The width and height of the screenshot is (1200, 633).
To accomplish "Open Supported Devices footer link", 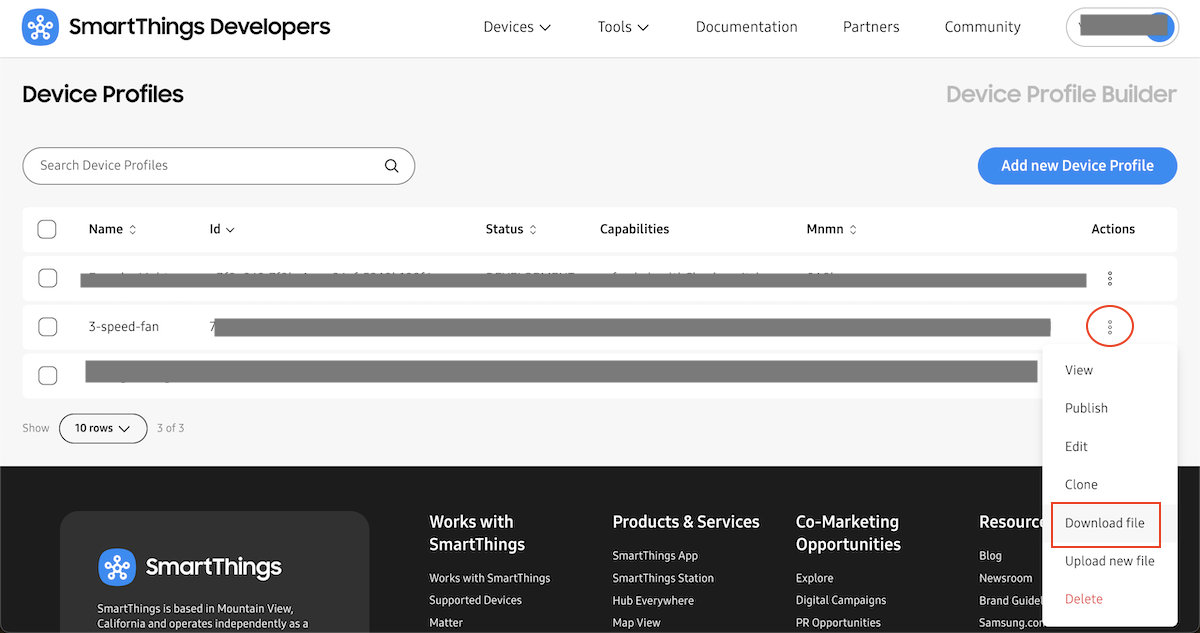I will pos(475,600).
